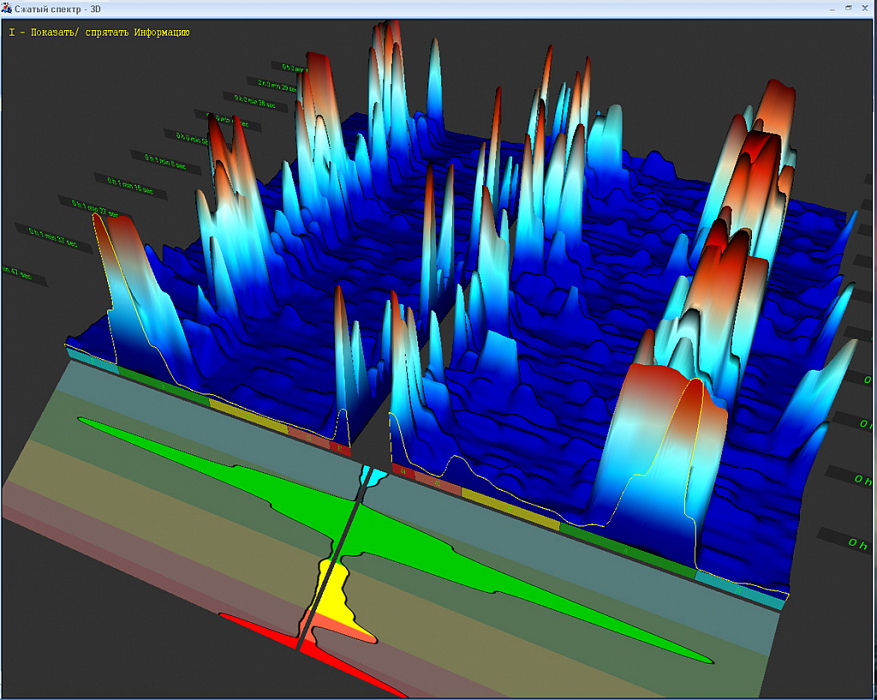Restore down the spectrum window
The height and width of the screenshot is (700, 877).
coord(848,7)
